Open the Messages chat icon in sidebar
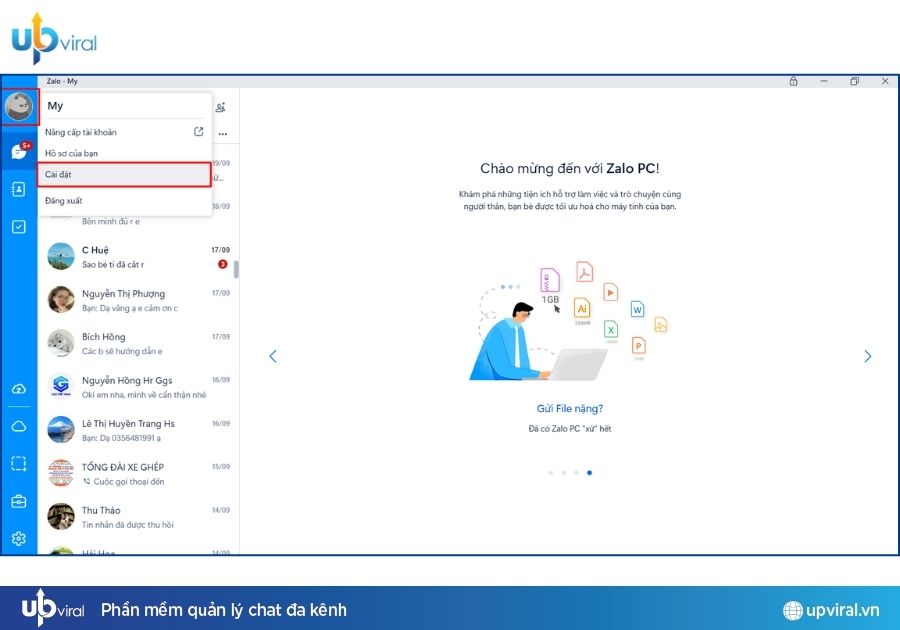The height and width of the screenshot is (630, 900). pyautogui.click(x=19, y=151)
